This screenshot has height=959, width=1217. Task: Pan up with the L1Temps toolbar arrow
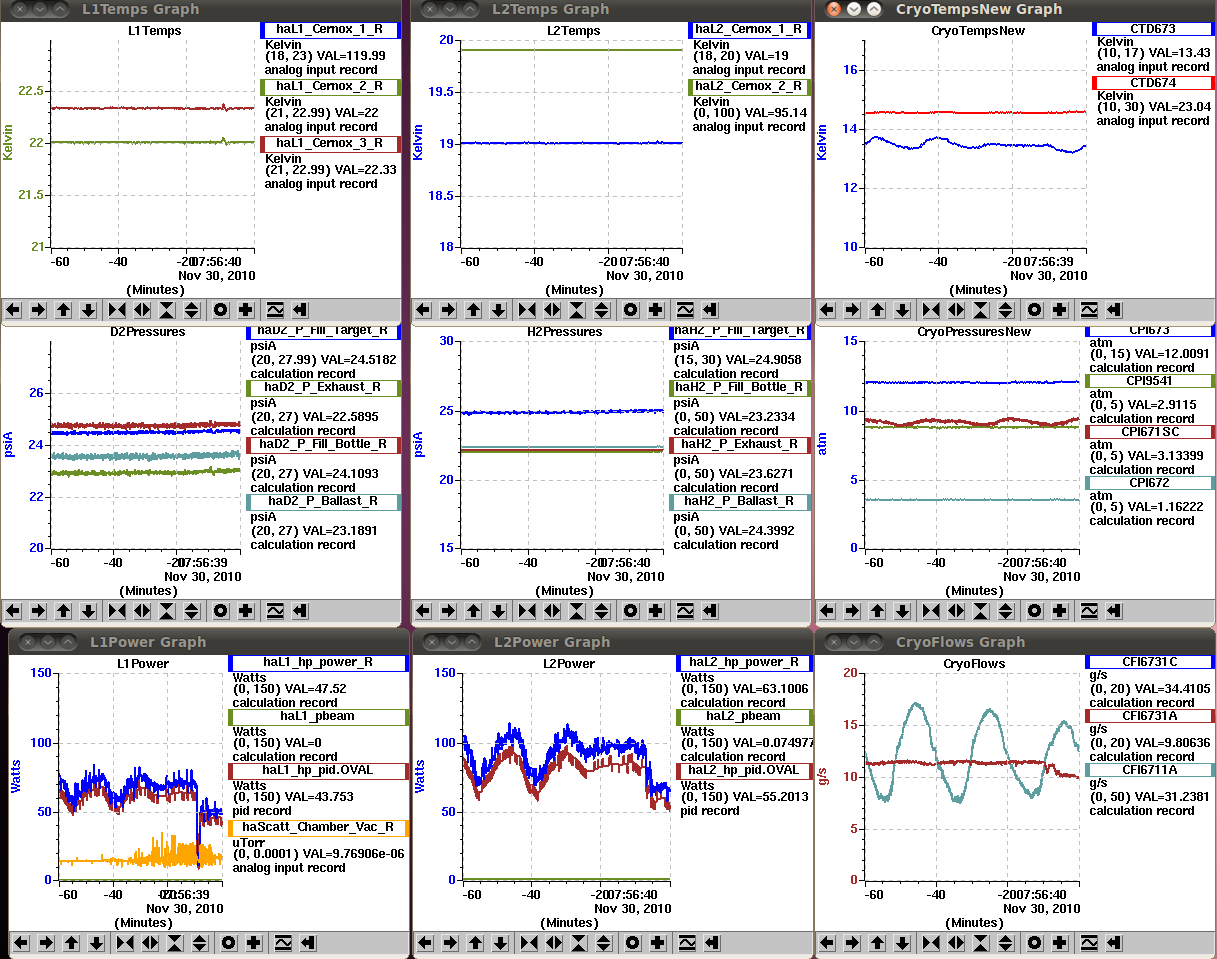click(x=64, y=310)
